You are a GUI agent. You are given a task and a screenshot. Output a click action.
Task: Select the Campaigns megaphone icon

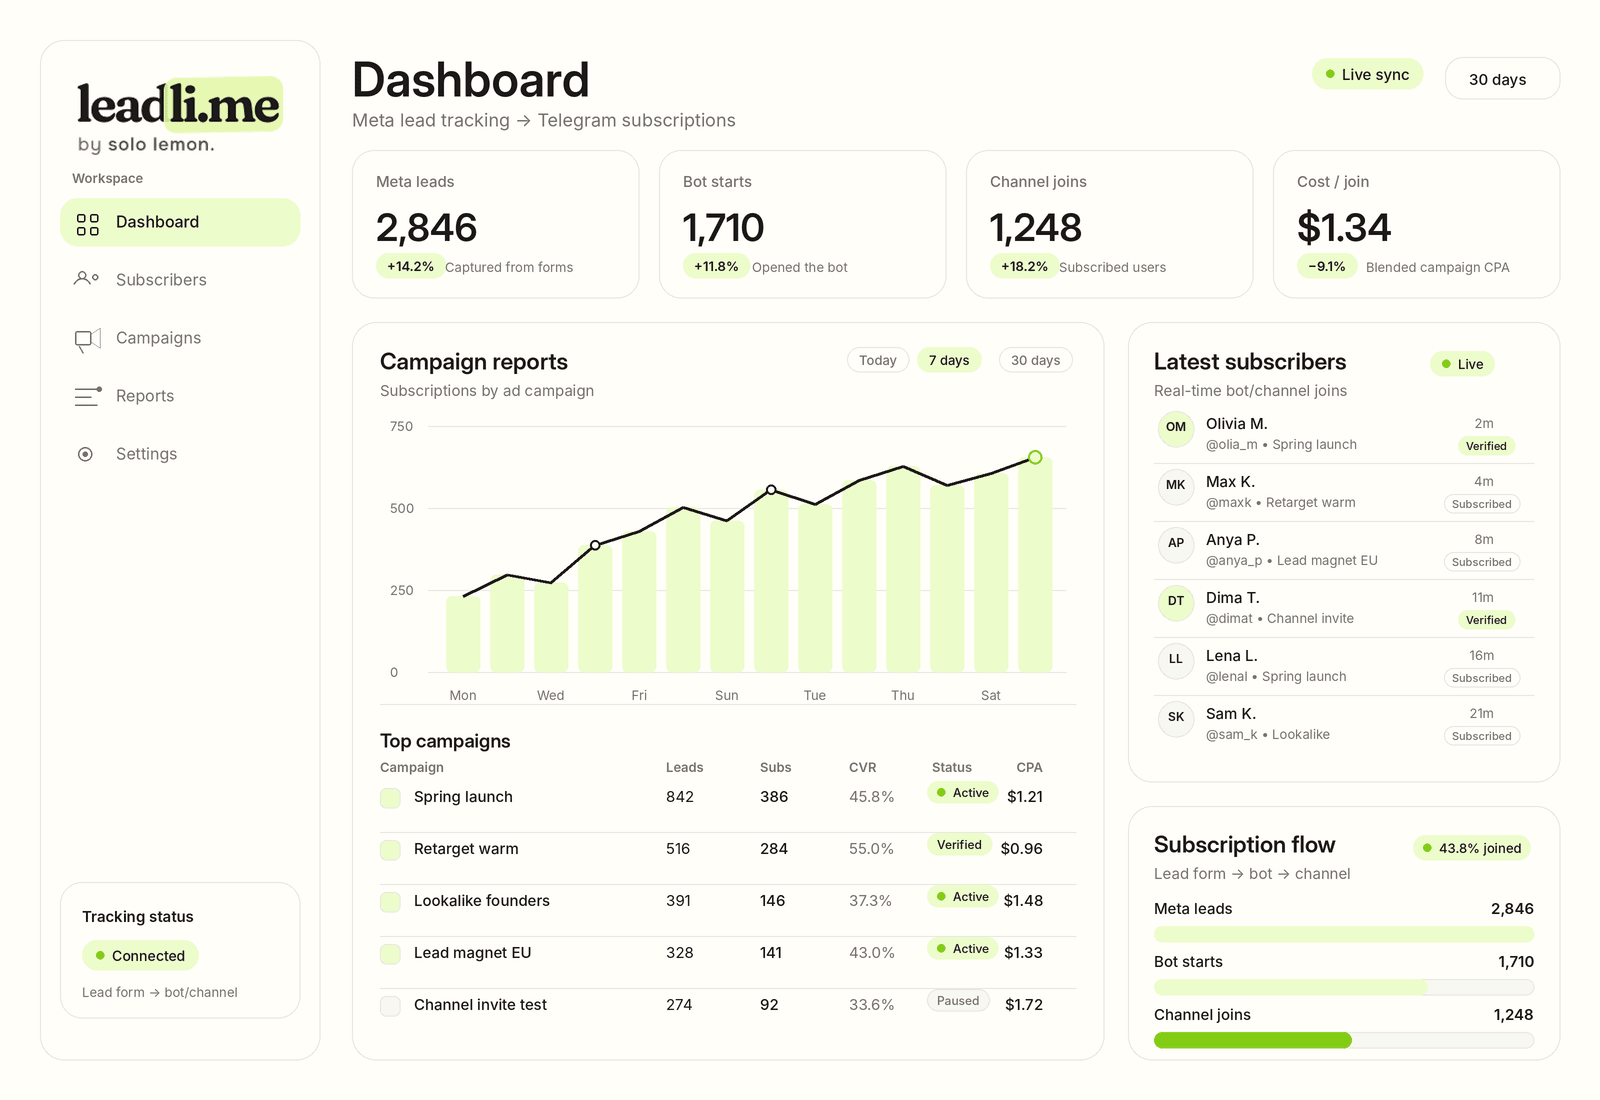[88, 340]
